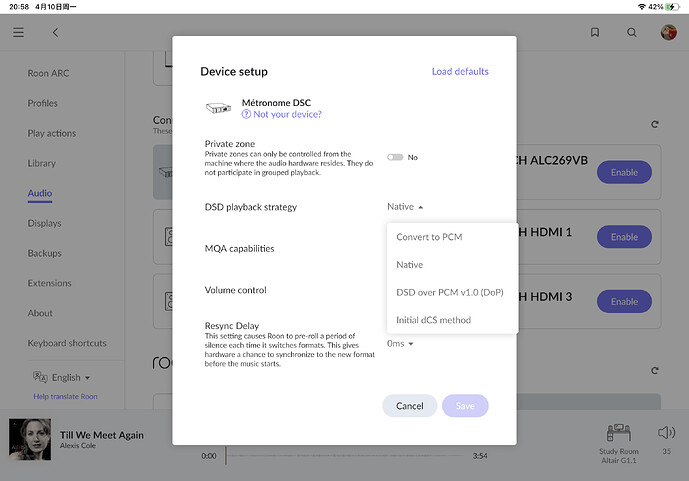Image resolution: width=689 pixels, height=481 pixels.
Task: Collapse the DSD playback strategy dropdown
Action: pos(405,206)
